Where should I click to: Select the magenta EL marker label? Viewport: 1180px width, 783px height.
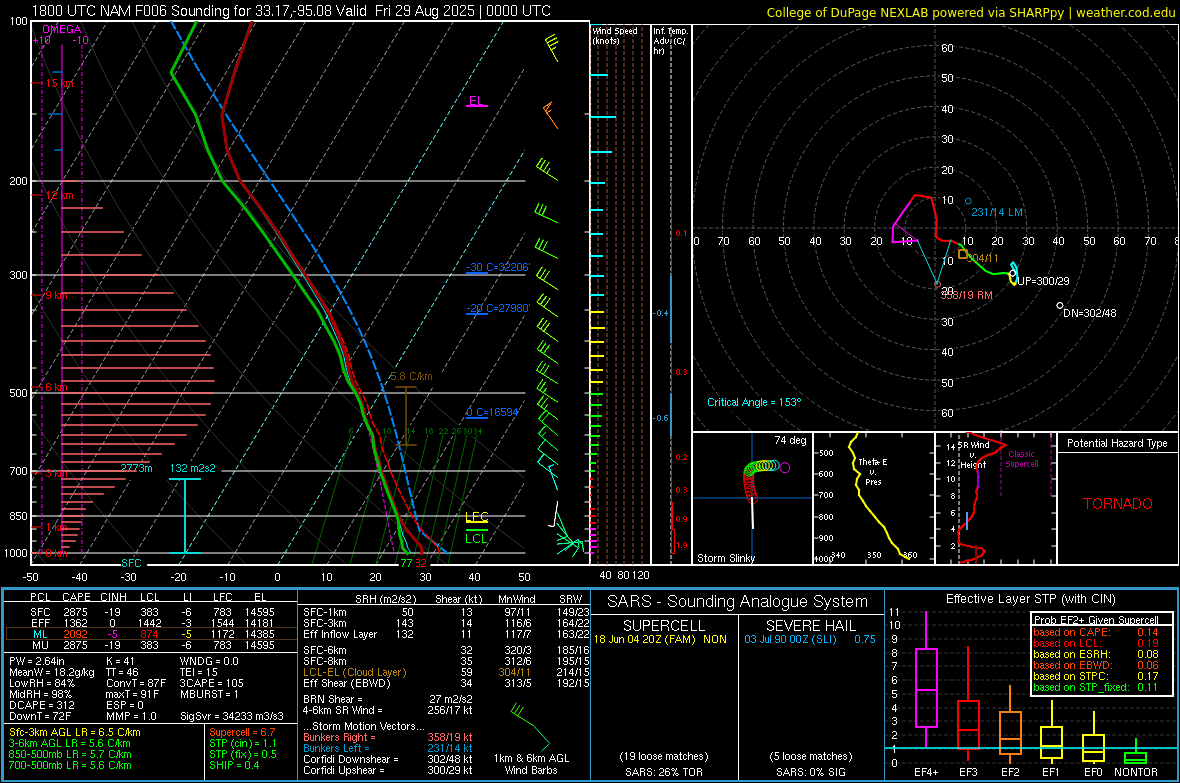coord(476,101)
